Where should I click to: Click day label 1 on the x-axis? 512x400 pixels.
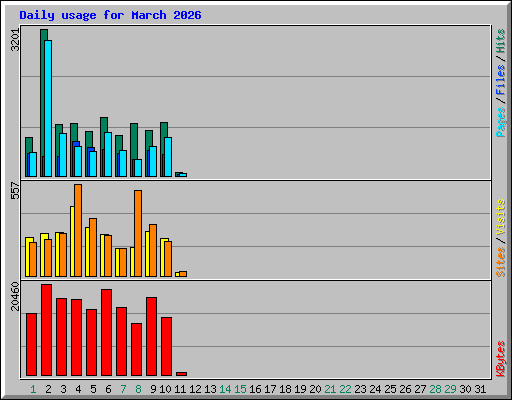[33, 389]
